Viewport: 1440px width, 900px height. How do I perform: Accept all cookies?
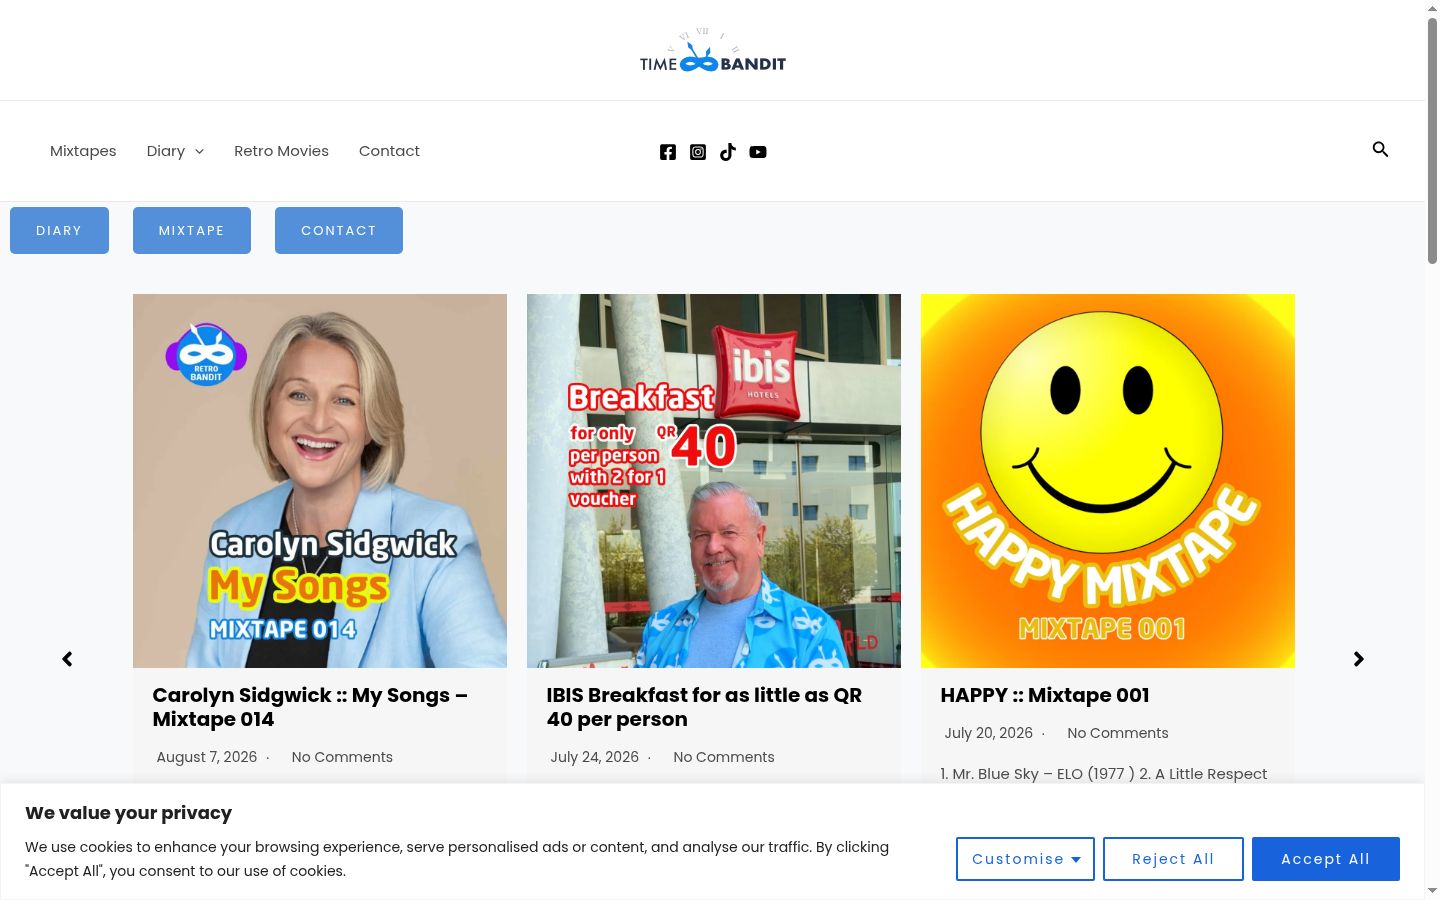[1326, 859]
